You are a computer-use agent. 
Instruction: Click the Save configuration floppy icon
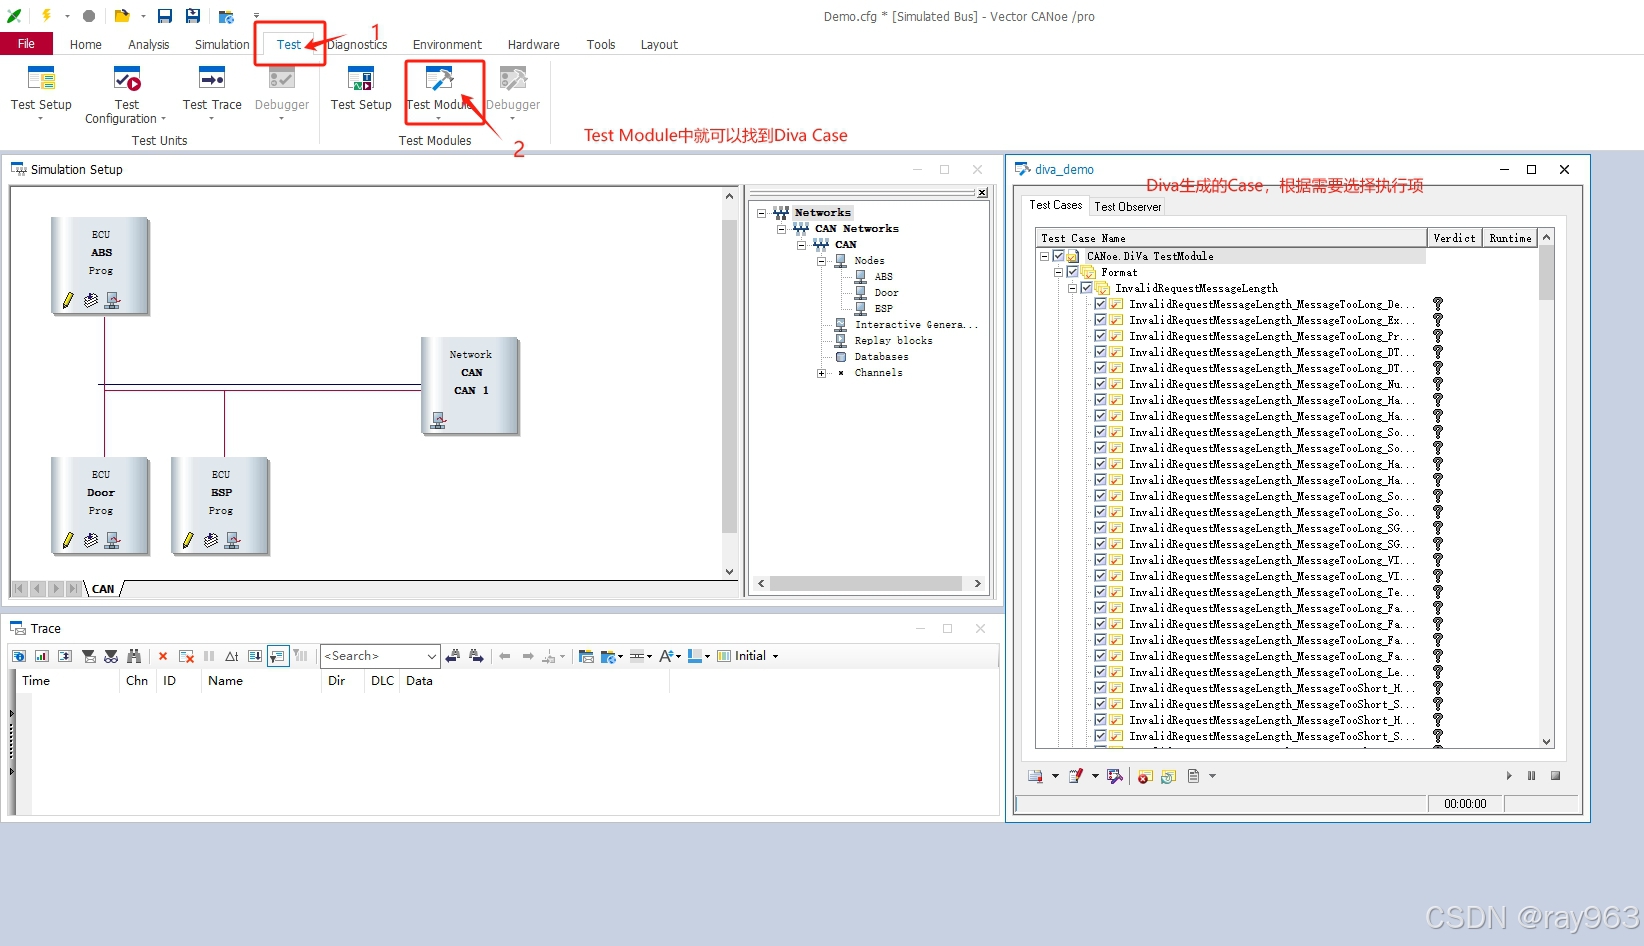(165, 16)
